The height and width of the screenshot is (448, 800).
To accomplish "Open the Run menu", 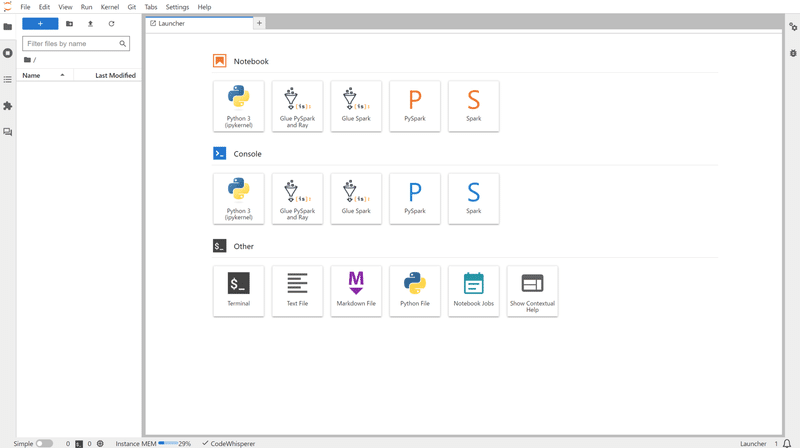I will [86, 7].
